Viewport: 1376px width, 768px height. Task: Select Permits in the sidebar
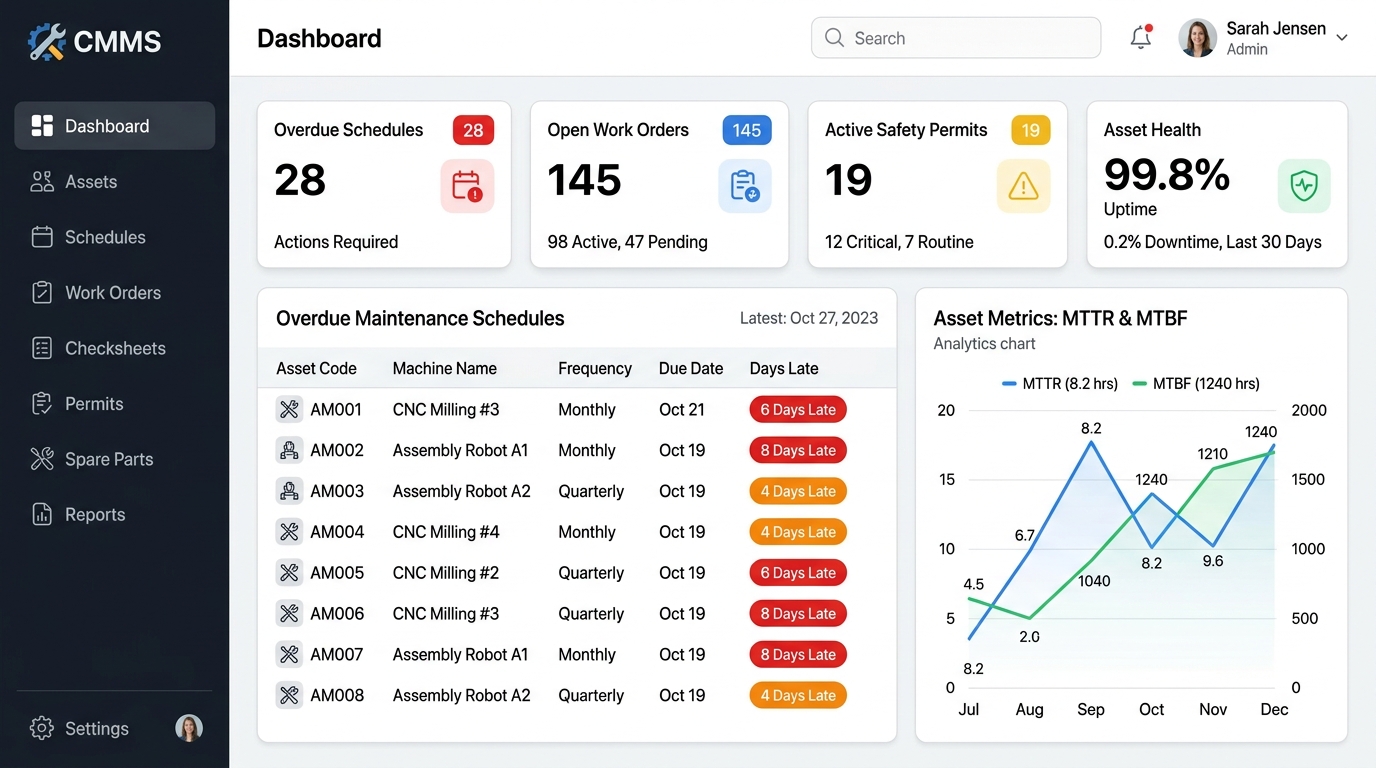[x=115, y=404]
